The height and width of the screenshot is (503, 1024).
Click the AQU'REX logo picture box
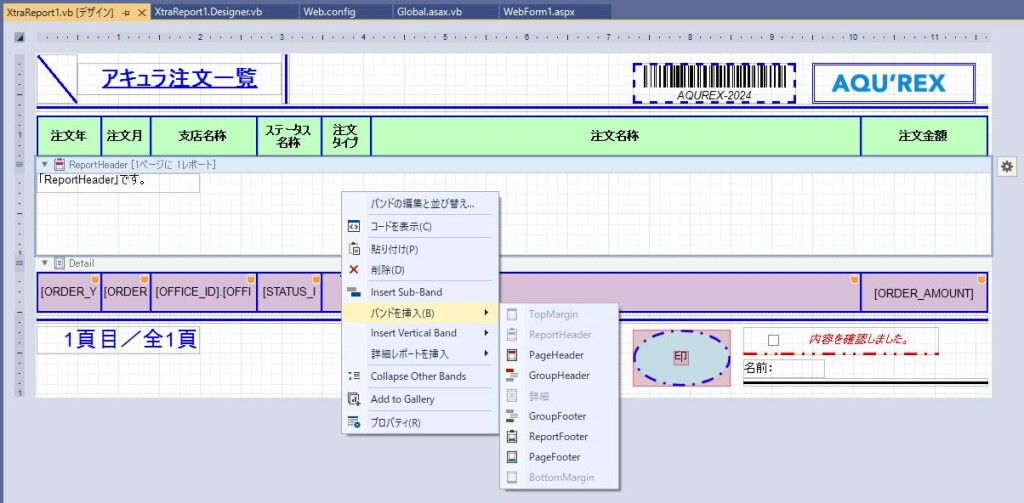(893, 83)
